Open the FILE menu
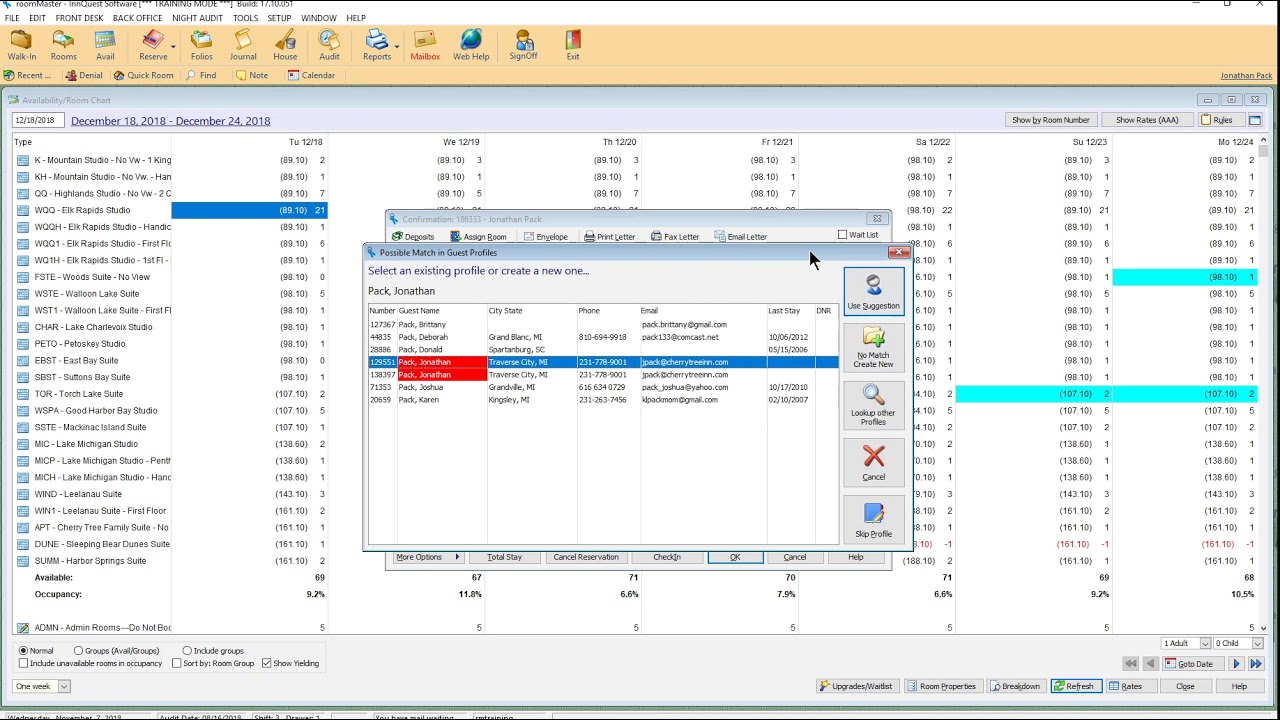The width and height of the screenshot is (1280, 720). pyautogui.click(x=12, y=18)
